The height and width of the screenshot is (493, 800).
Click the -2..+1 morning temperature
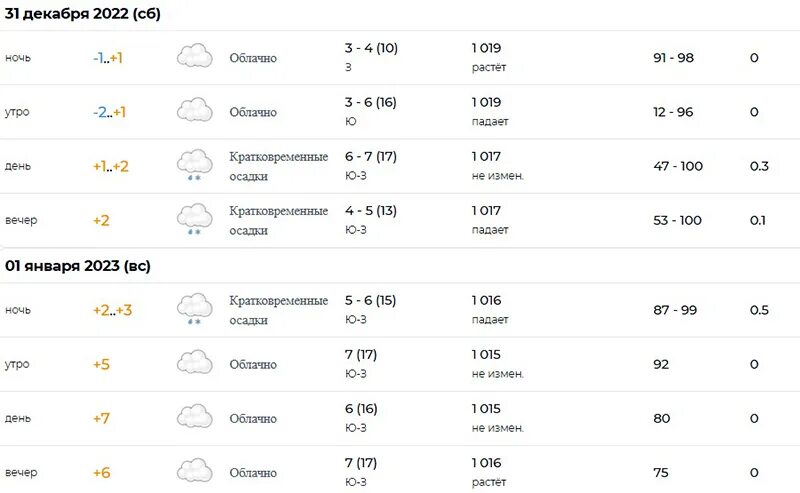(x=109, y=112)
